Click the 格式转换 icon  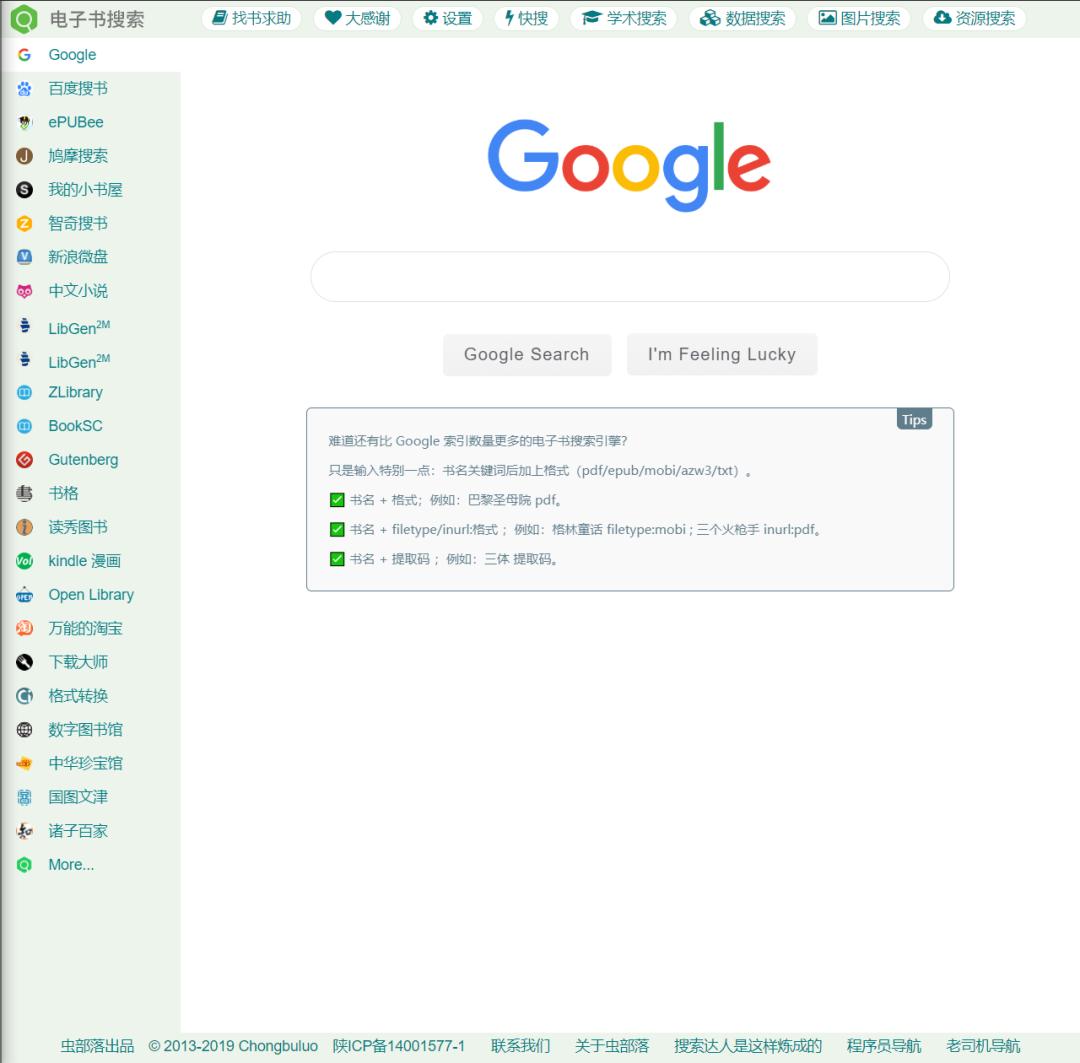point(24,696)
